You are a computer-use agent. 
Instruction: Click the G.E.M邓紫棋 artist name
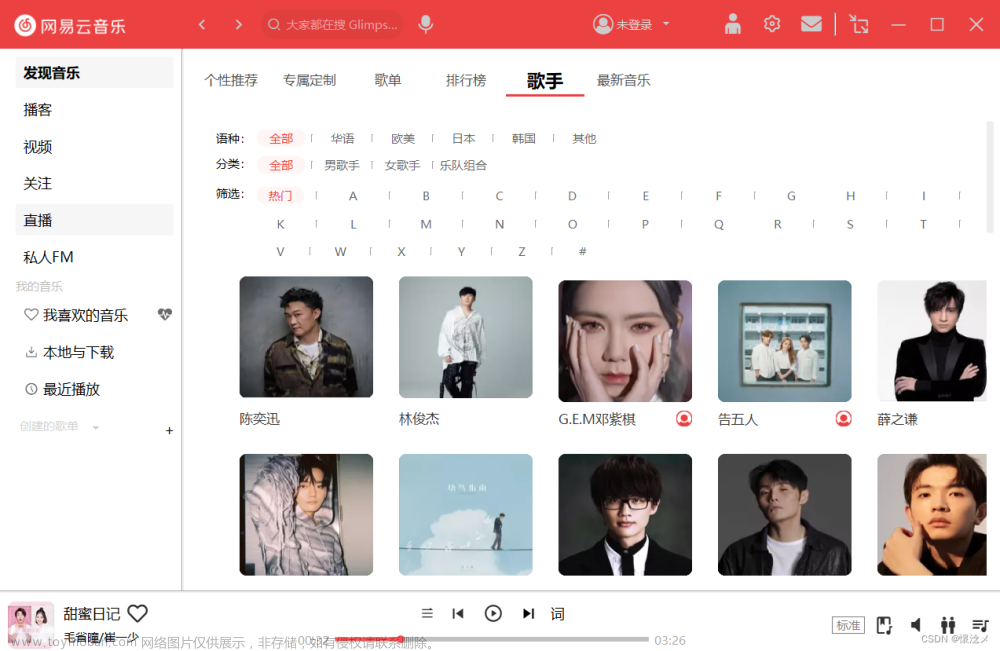coord(597,419)
